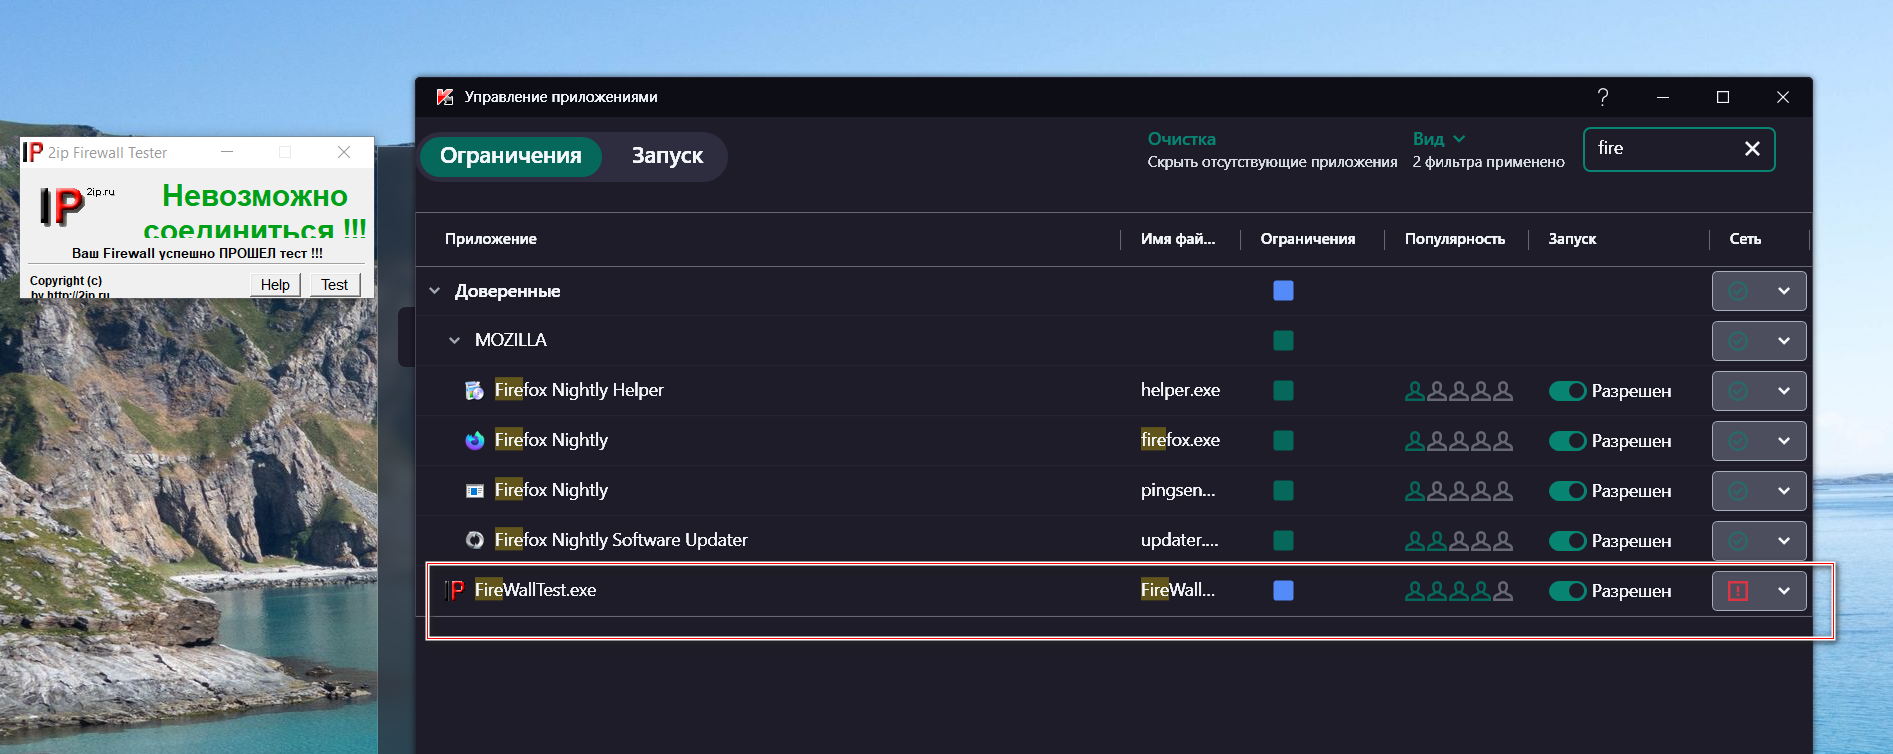This screenshot has height=754, width=1893.
Task: Click the updater.... file name cell
Action: point(1180,540)
